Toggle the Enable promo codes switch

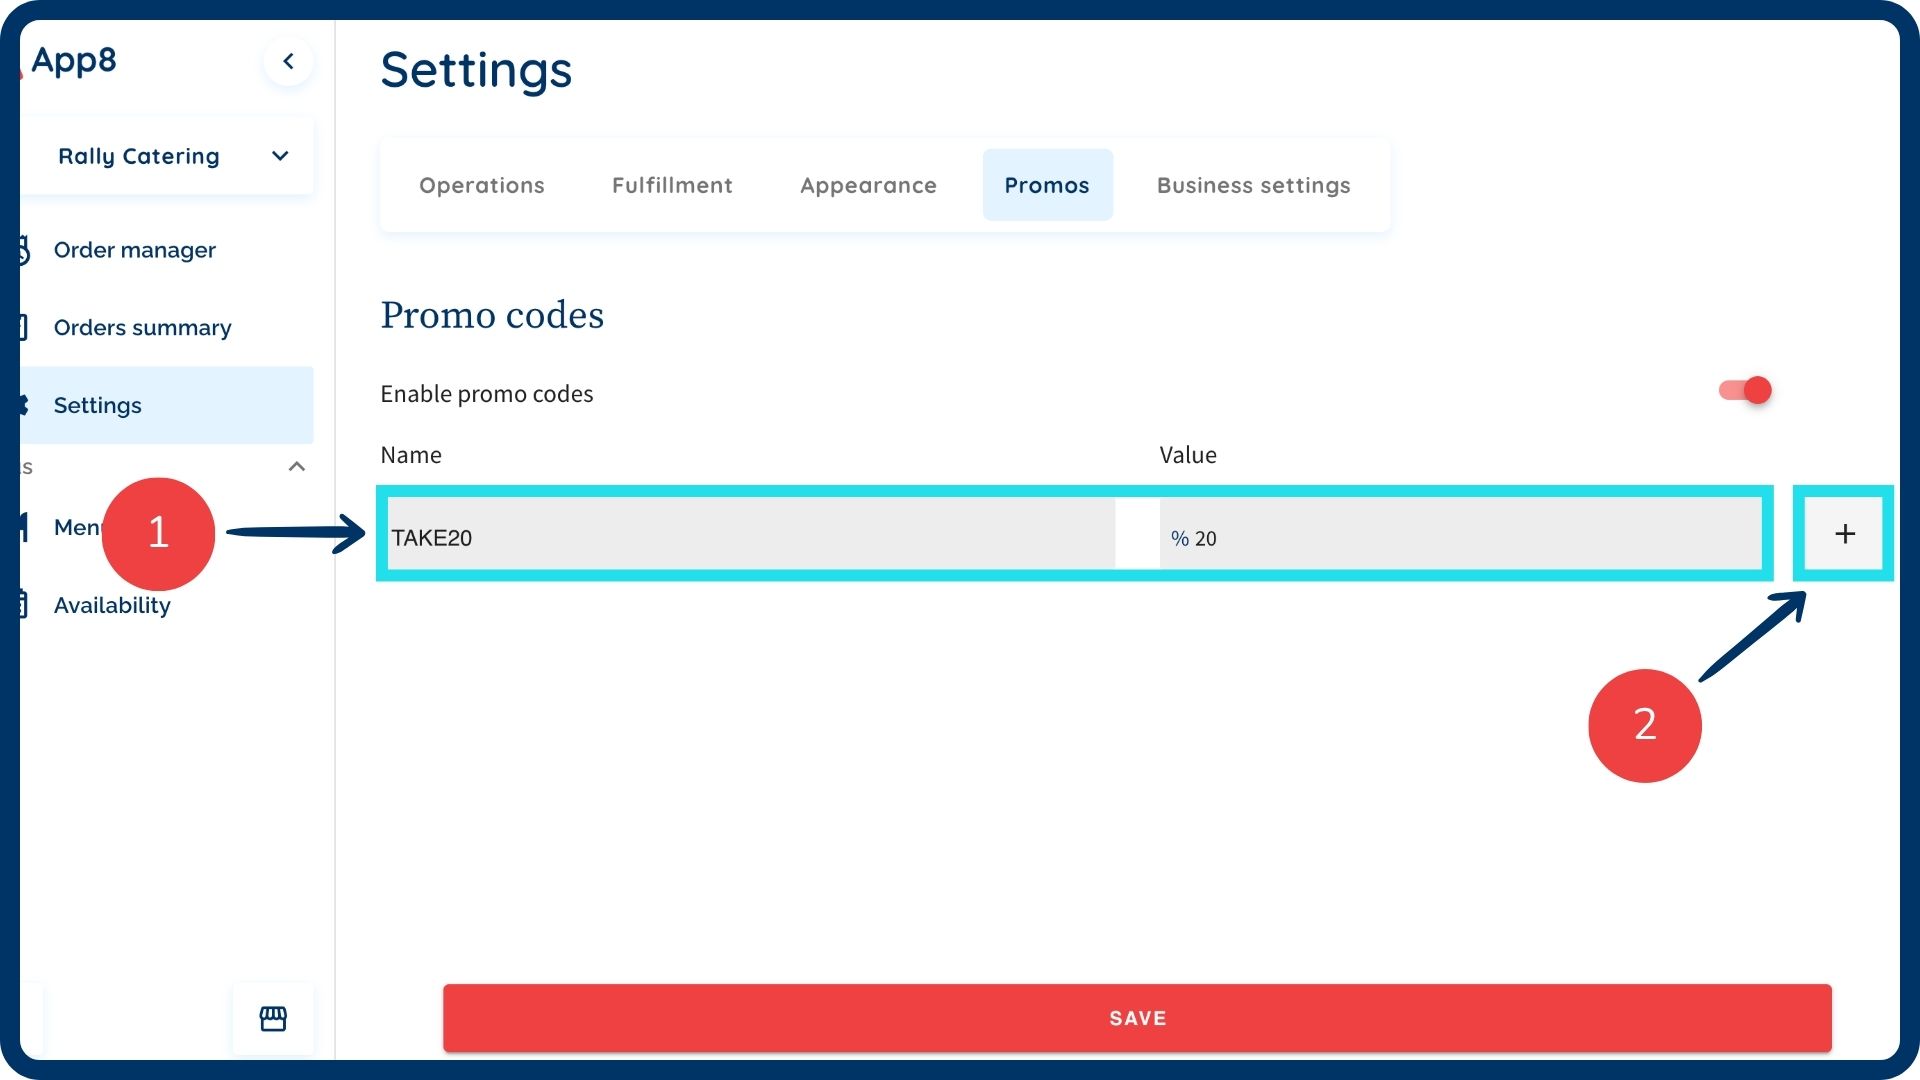point(1745,390)
